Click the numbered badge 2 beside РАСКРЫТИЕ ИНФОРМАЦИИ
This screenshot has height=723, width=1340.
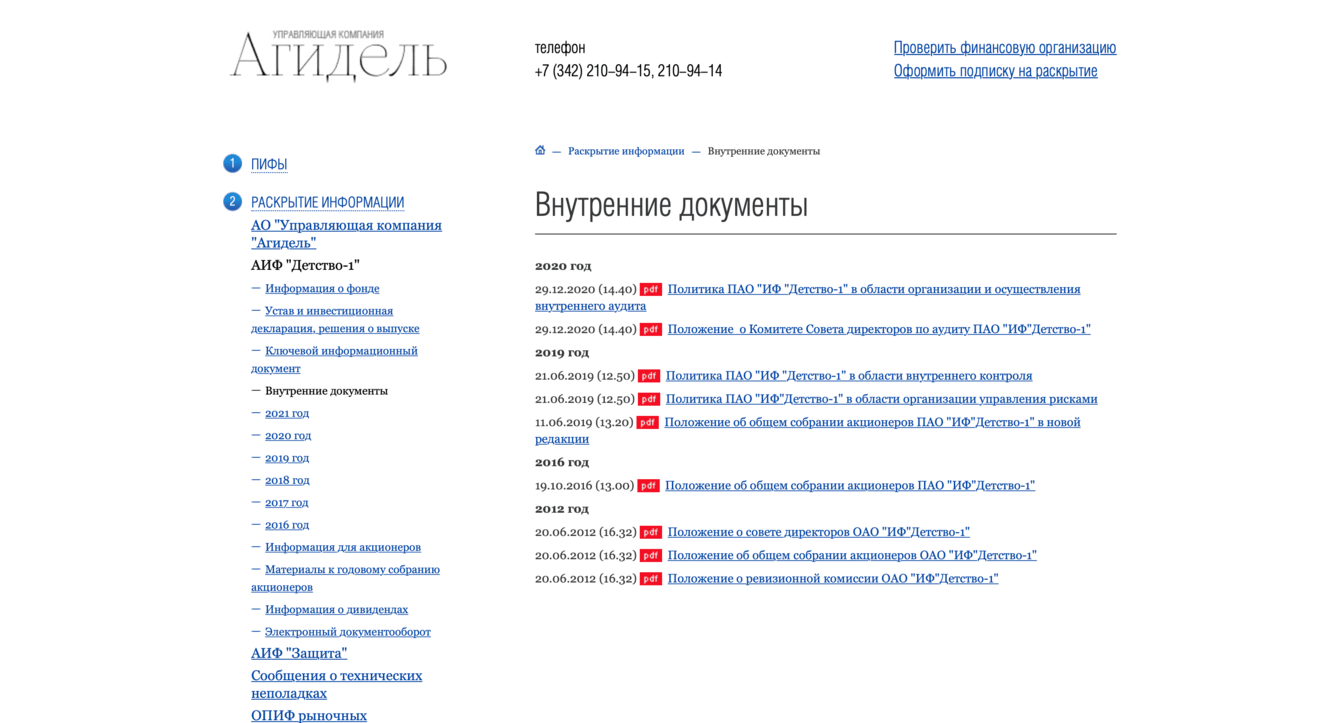(232, 201)
